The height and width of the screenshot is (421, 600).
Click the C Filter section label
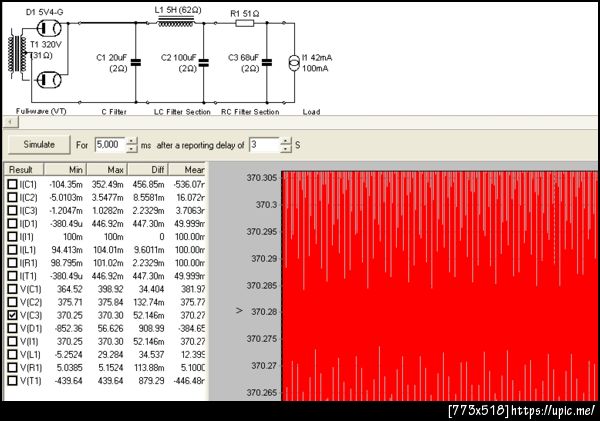pos(114,112)
